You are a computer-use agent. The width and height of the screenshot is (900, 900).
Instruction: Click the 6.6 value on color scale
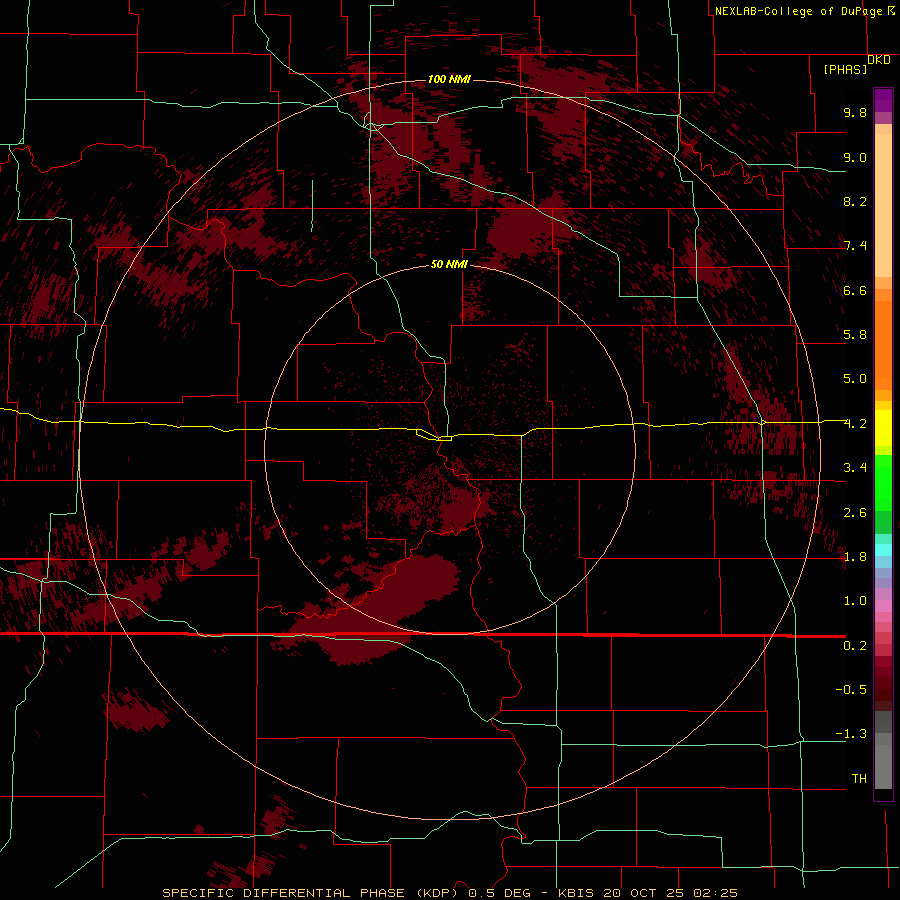click(x=855, y=290)
